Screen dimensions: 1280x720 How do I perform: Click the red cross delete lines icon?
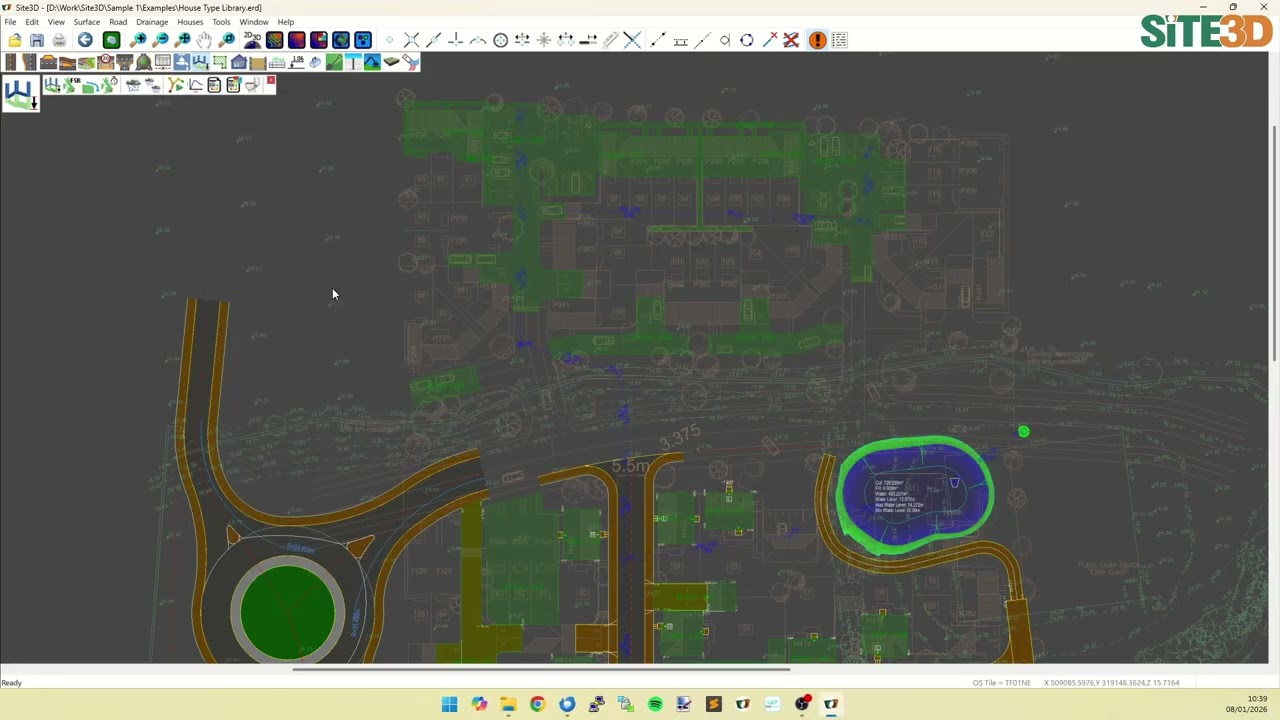pyautogui.click(x=791, y=40)
